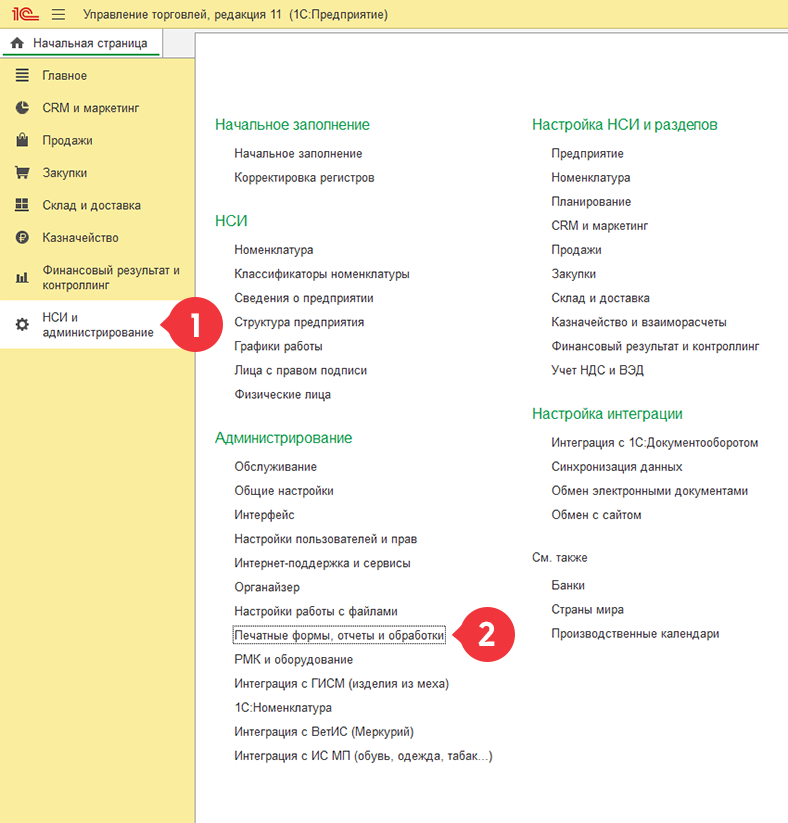Click the Закупки cart icon

(x=22, y=173)
